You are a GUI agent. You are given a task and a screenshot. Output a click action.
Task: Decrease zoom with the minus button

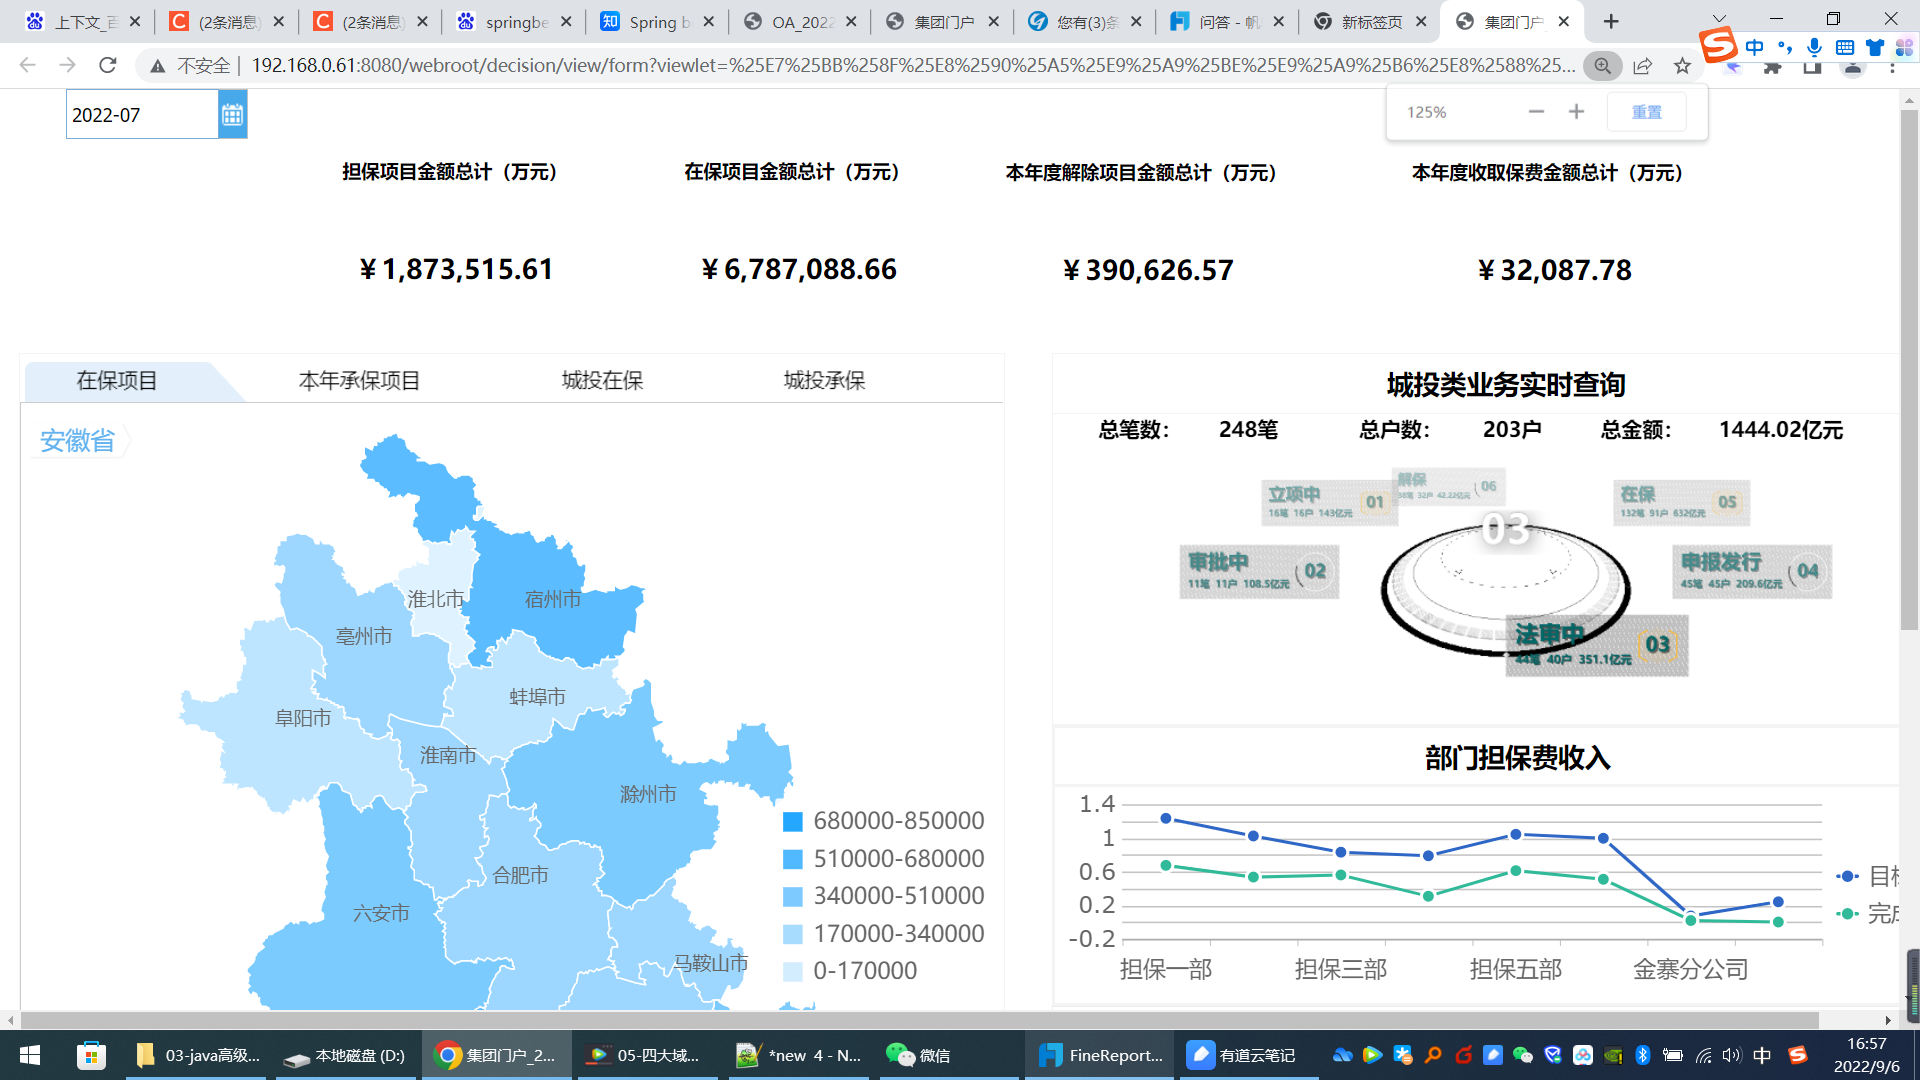pyautogui.click(x=1536, y=112)
